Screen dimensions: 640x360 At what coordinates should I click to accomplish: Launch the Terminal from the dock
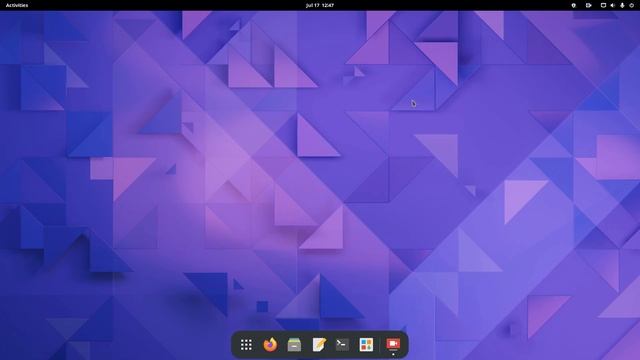coord(342,345)
